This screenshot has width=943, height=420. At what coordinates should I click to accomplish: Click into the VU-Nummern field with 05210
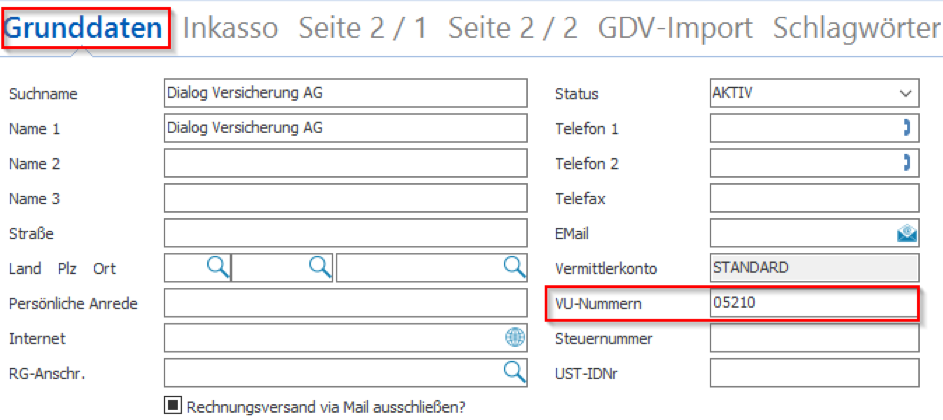click(x=813, y=303)
